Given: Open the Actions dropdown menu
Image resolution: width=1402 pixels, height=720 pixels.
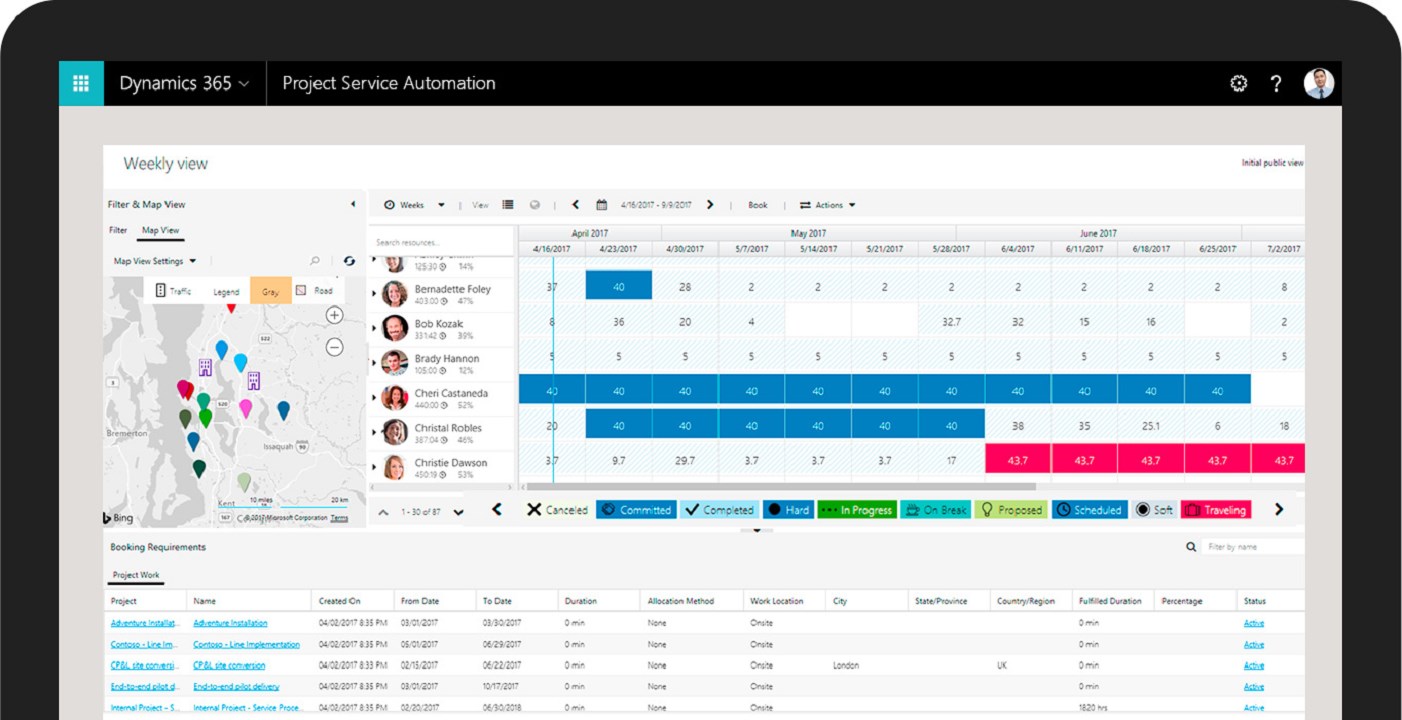Looking at the screenshot, I should tap(828, 205).
